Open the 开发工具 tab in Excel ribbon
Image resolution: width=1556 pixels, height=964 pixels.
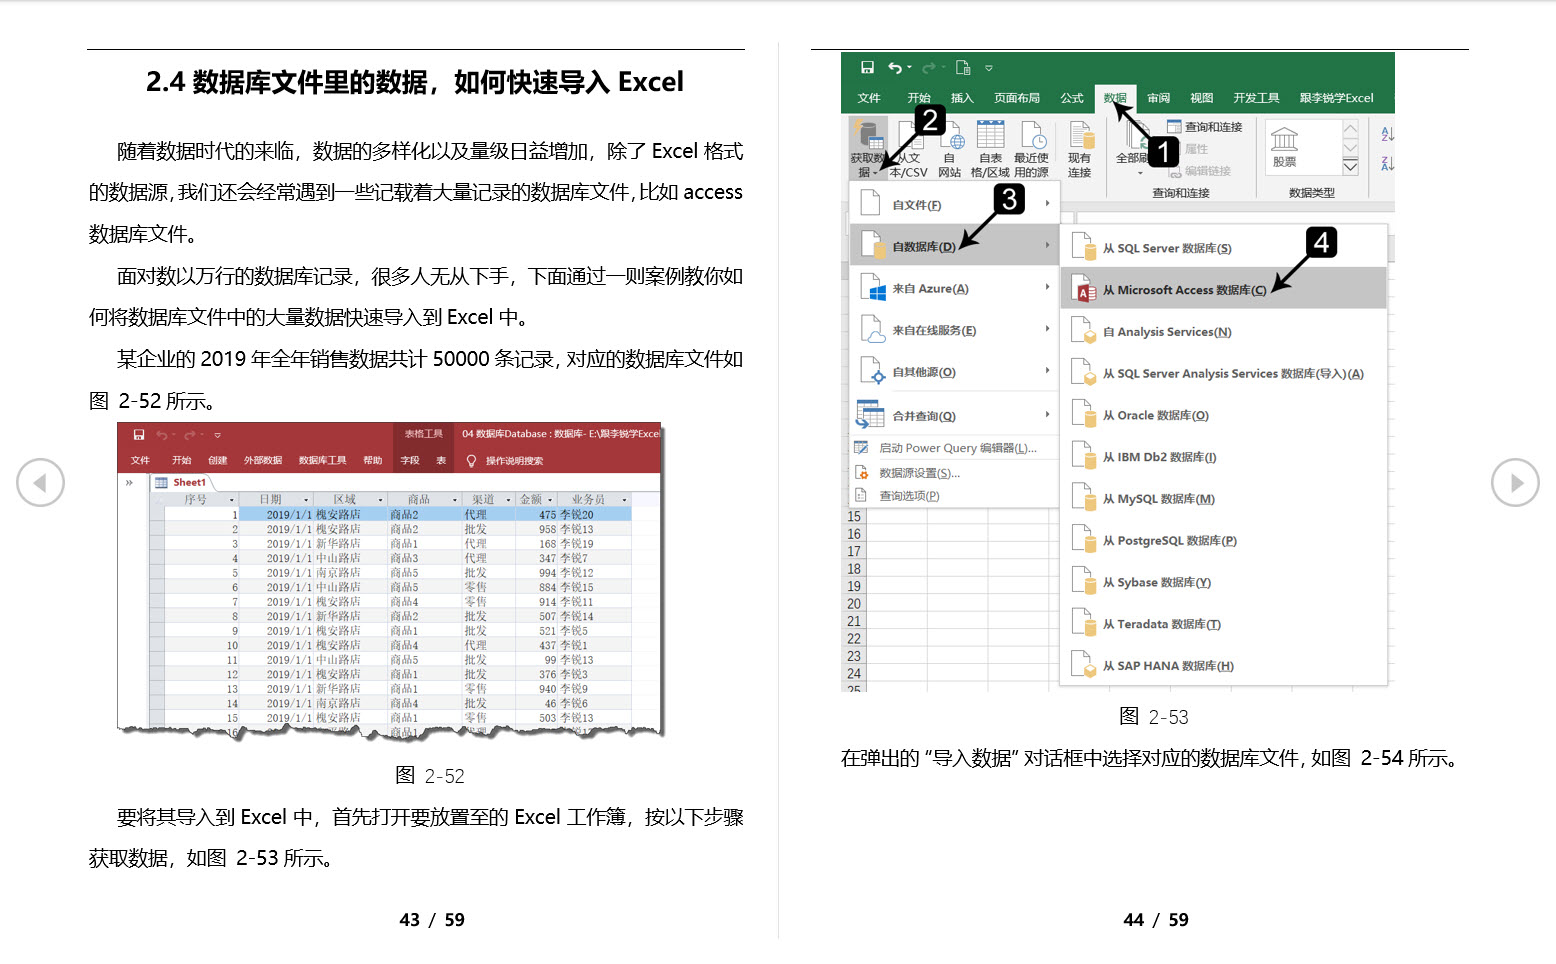(1256, 98)
